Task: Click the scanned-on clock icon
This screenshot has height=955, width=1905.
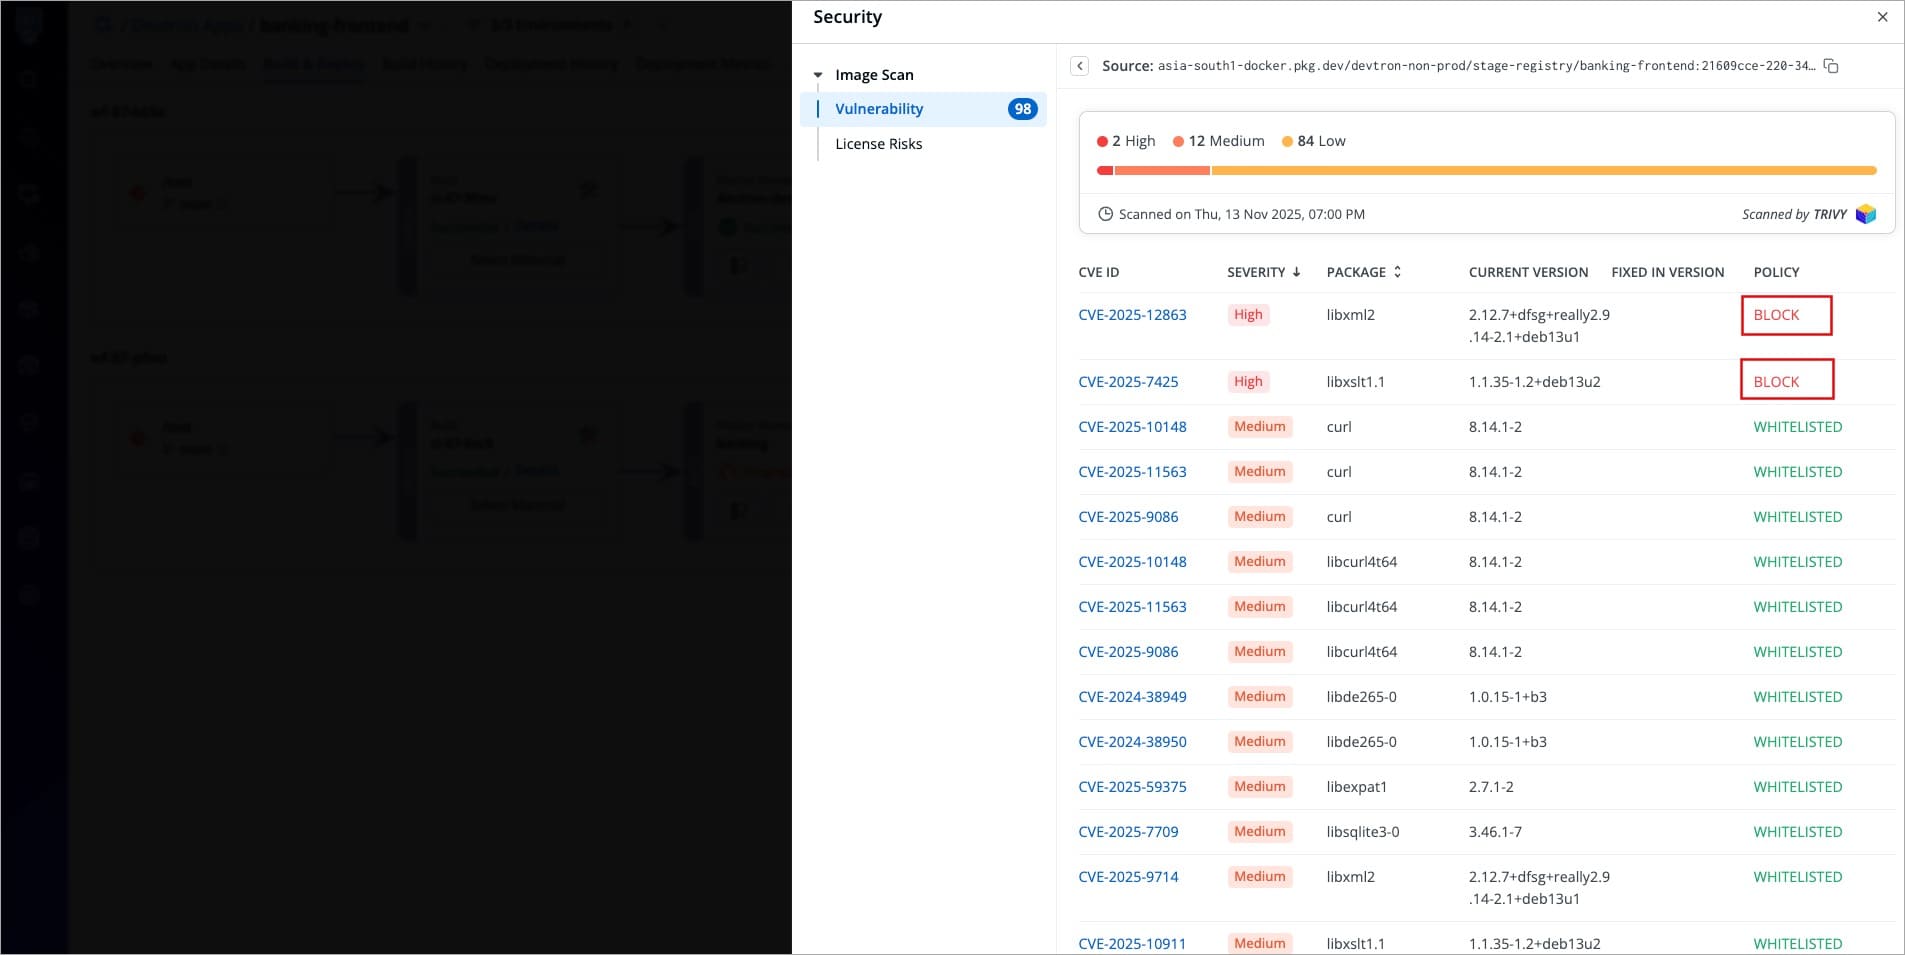Action: tap(1105, 214)
